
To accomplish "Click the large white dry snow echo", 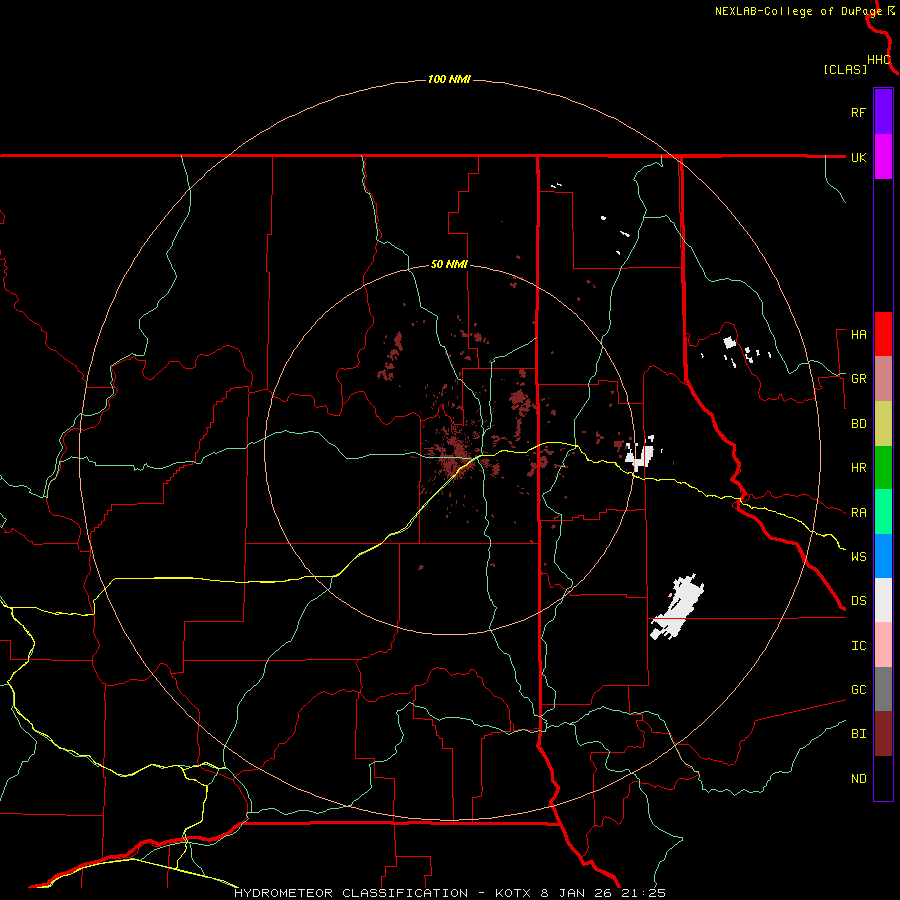I will click(677, 607).
